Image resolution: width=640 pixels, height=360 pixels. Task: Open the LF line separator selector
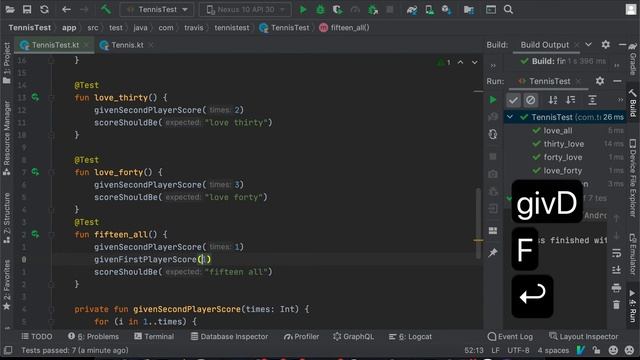[496, 350]
